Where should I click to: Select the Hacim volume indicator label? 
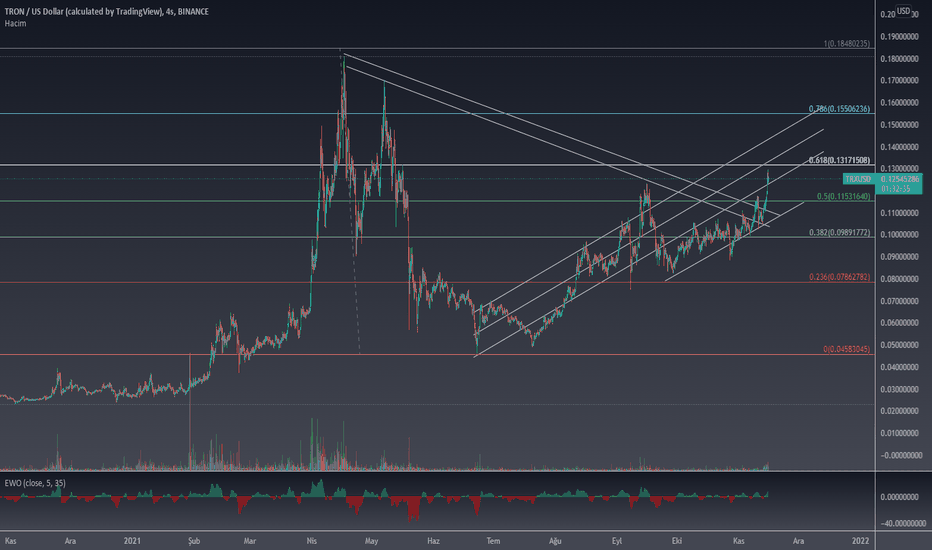click(x=15, y=23)
